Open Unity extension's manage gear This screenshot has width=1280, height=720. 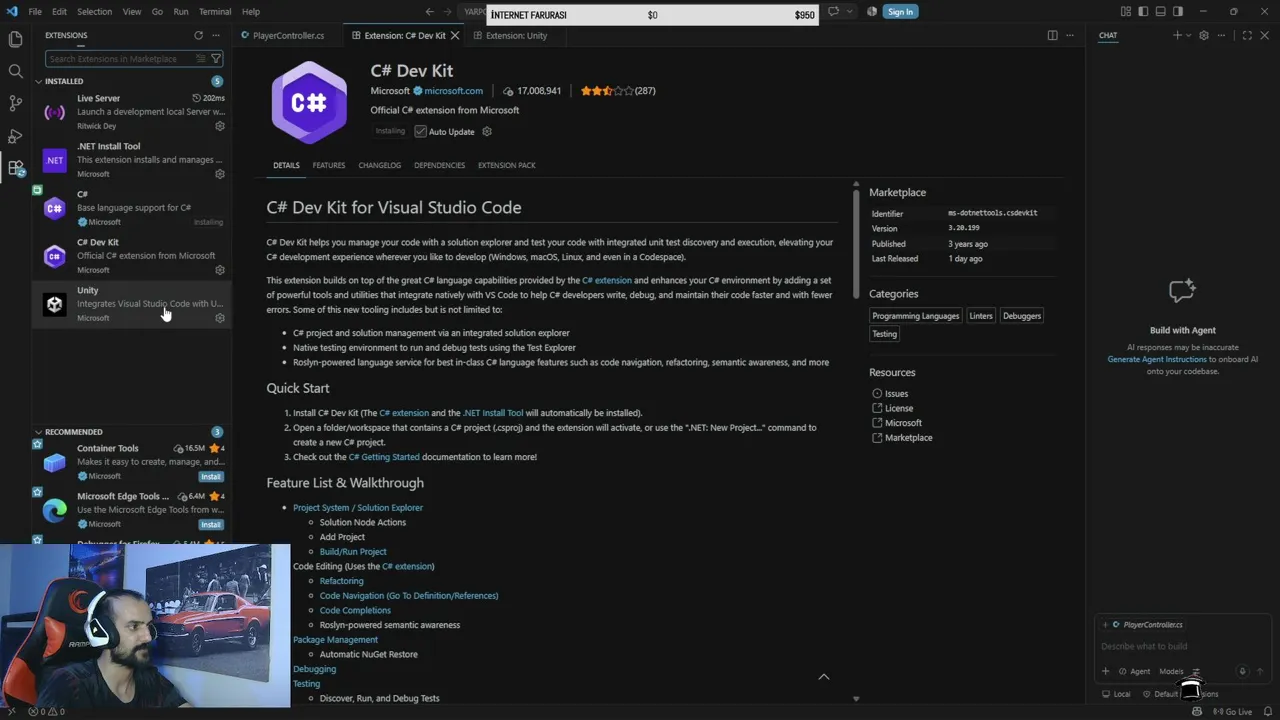click(x=220, y=318)
